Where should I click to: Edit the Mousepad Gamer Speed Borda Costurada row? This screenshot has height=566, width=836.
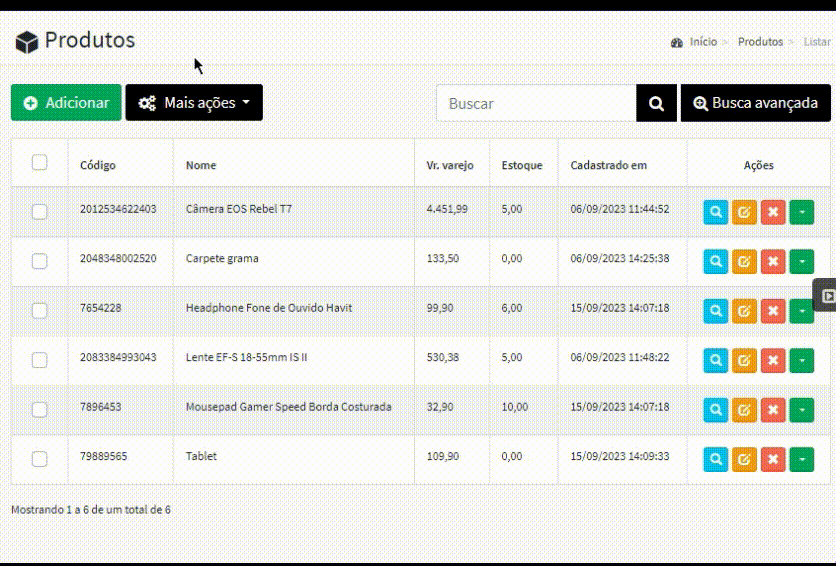click(x=744, y=410)
